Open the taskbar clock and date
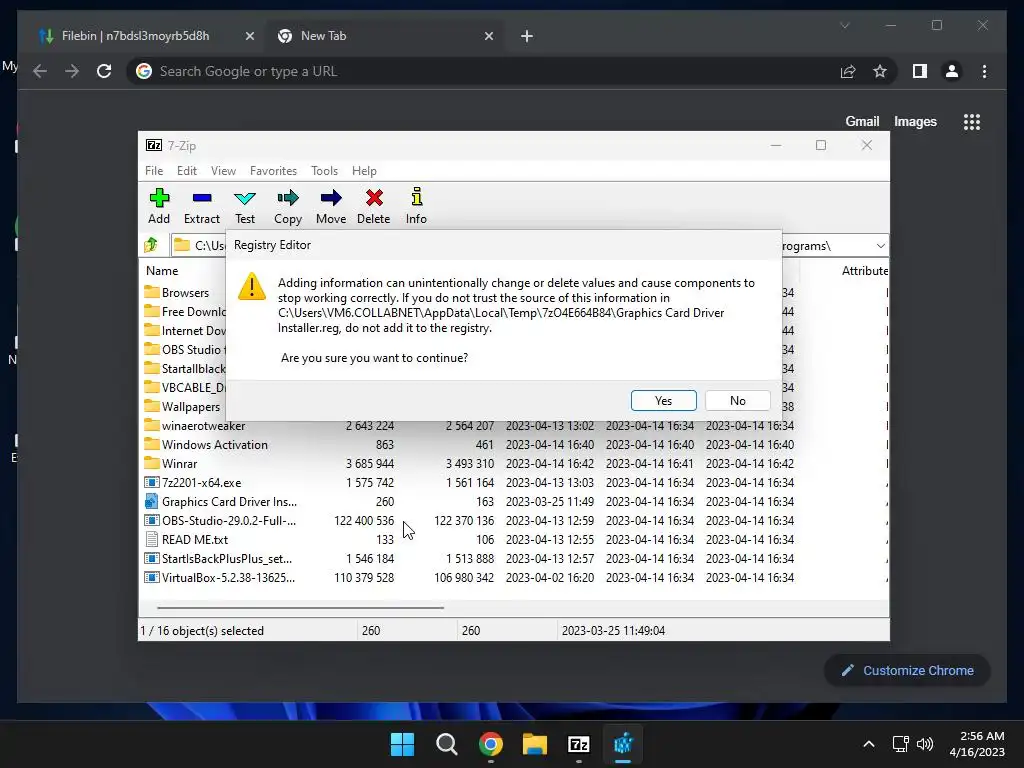Screen dimensions: 1024x768 [x=976, y=744]
